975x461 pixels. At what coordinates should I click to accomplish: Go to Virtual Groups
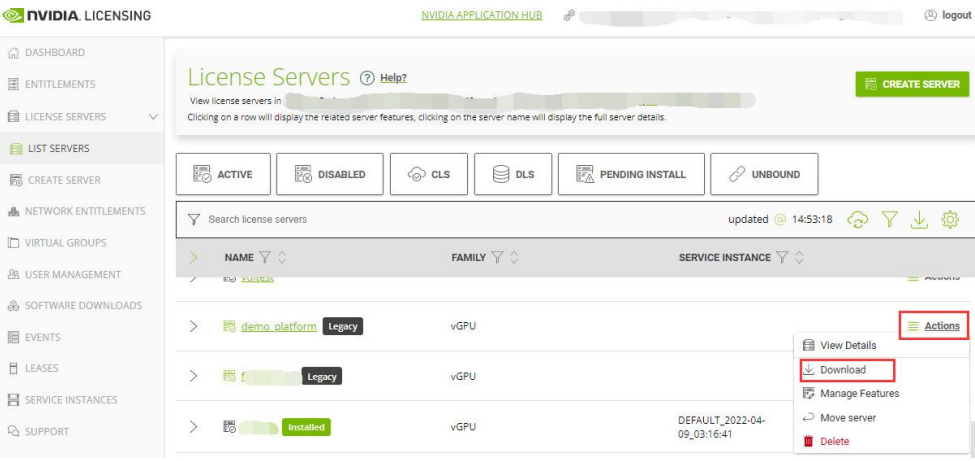[x=57, y=243]
